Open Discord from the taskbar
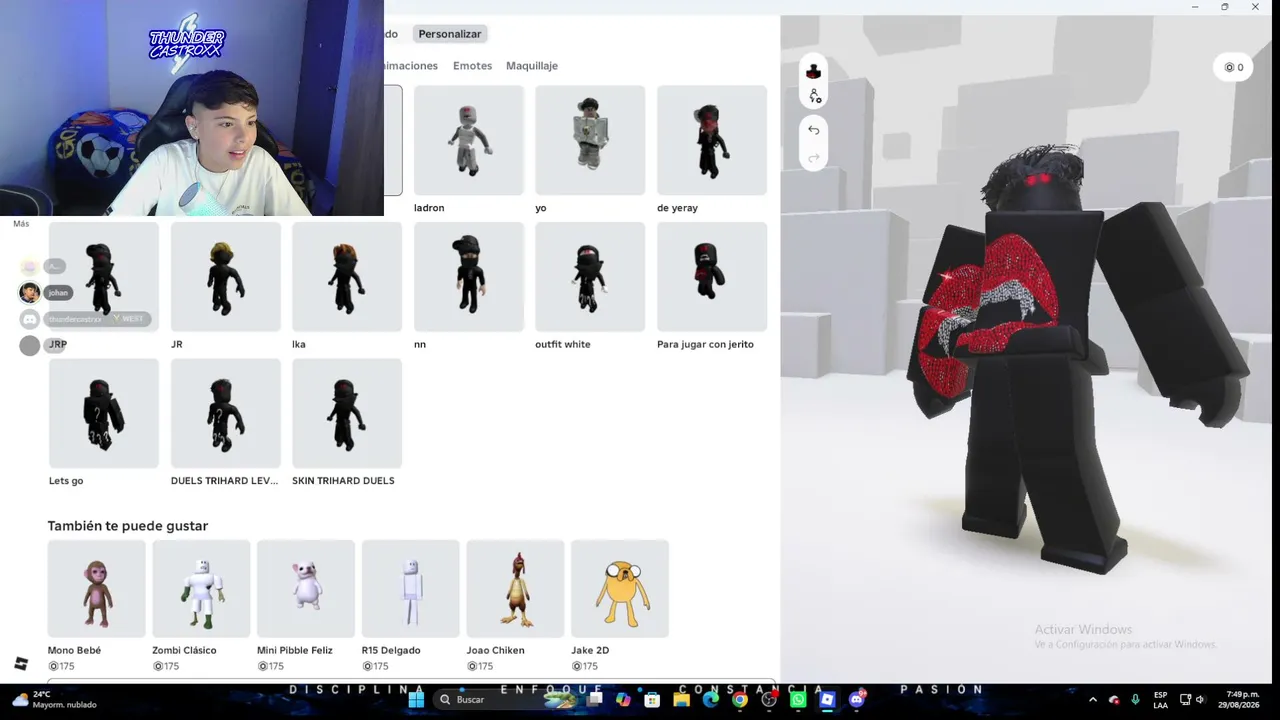The width and height of the screenshot is (1280, 720). click(x=857, y=700)
